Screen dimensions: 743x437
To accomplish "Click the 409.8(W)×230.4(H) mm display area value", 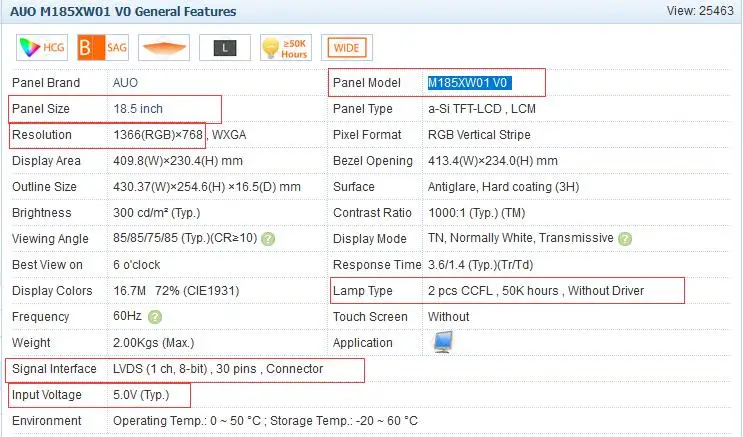I will tap(178, 161).
